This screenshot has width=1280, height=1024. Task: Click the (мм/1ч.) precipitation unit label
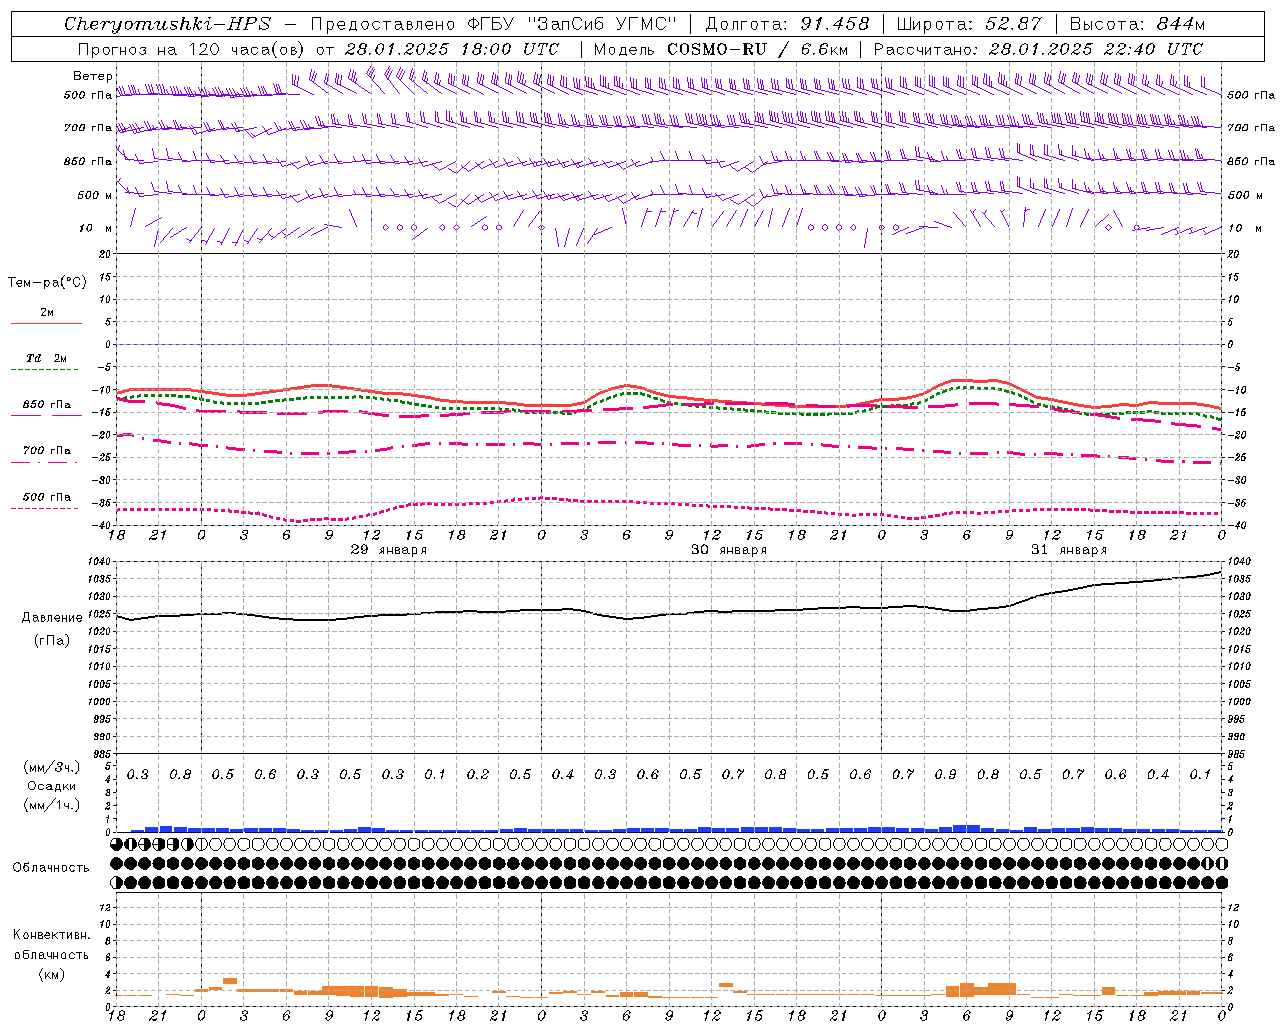click(x=52, y=805)
